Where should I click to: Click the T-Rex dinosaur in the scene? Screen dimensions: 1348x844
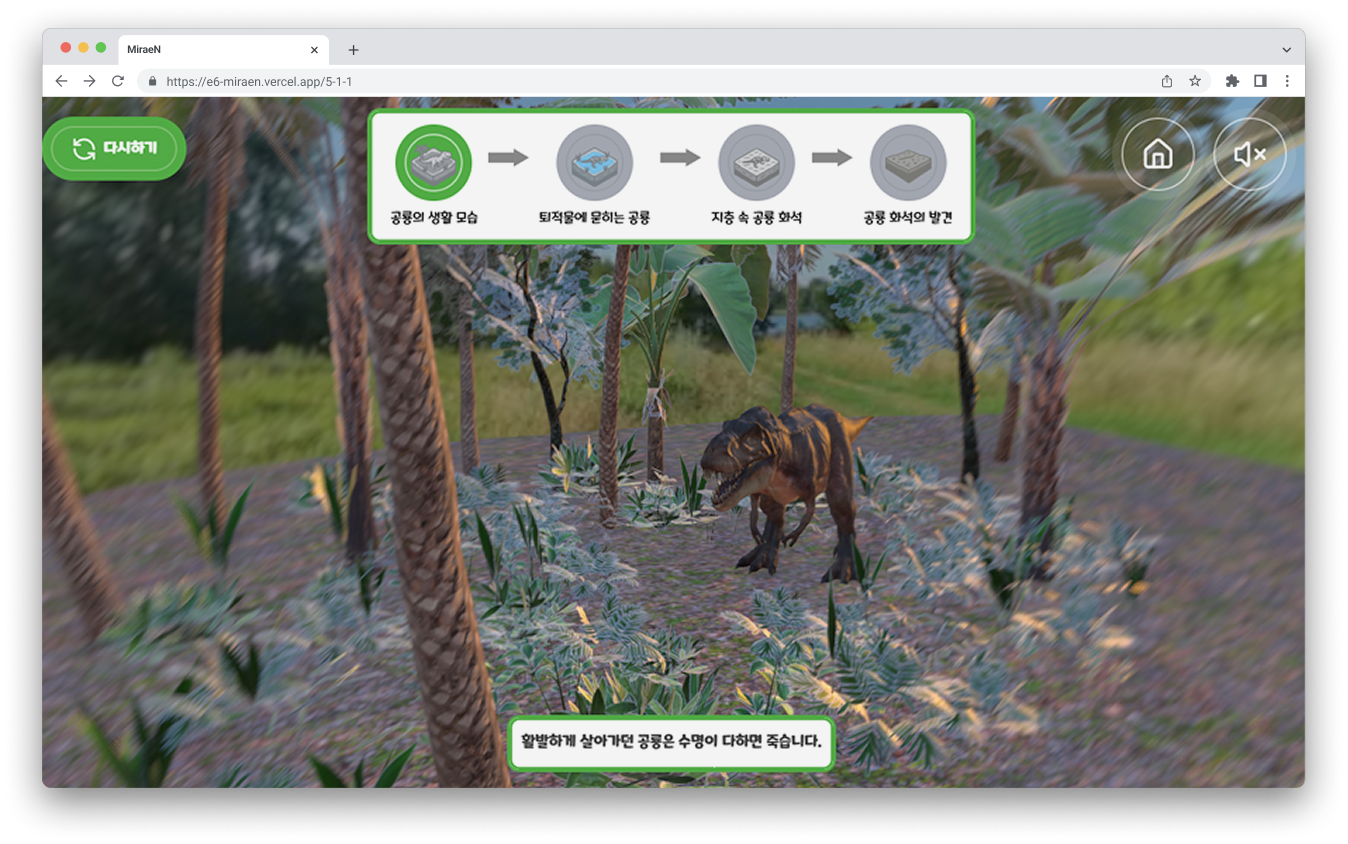780,480
